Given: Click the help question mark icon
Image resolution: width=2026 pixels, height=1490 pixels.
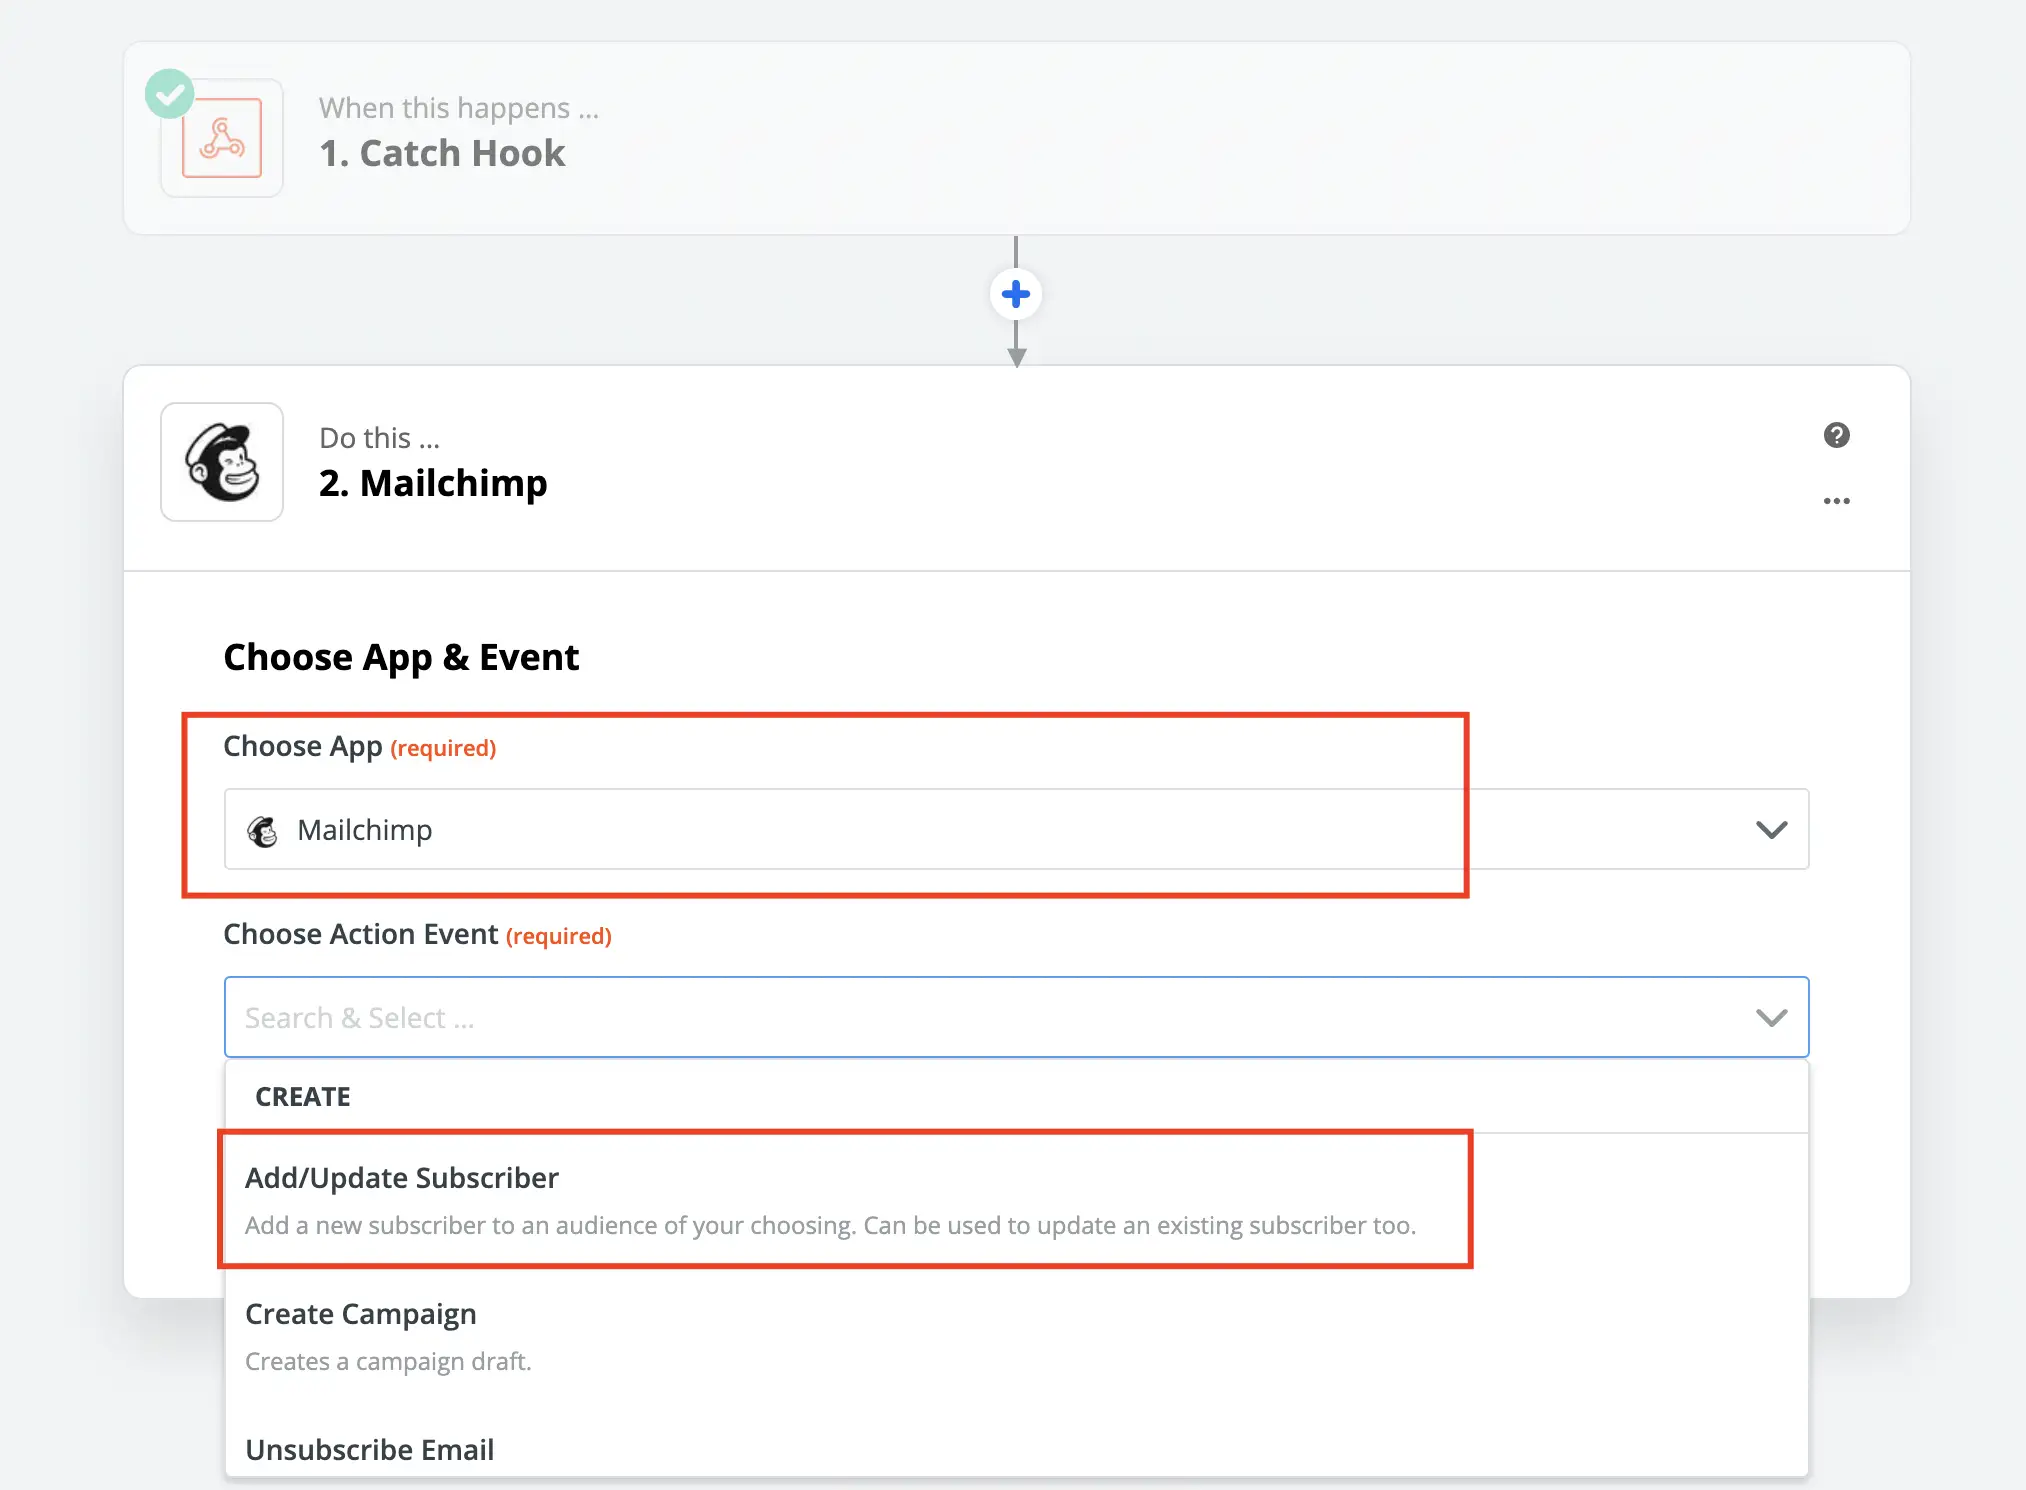Looking at the screenshot, I should [1837, 435].
